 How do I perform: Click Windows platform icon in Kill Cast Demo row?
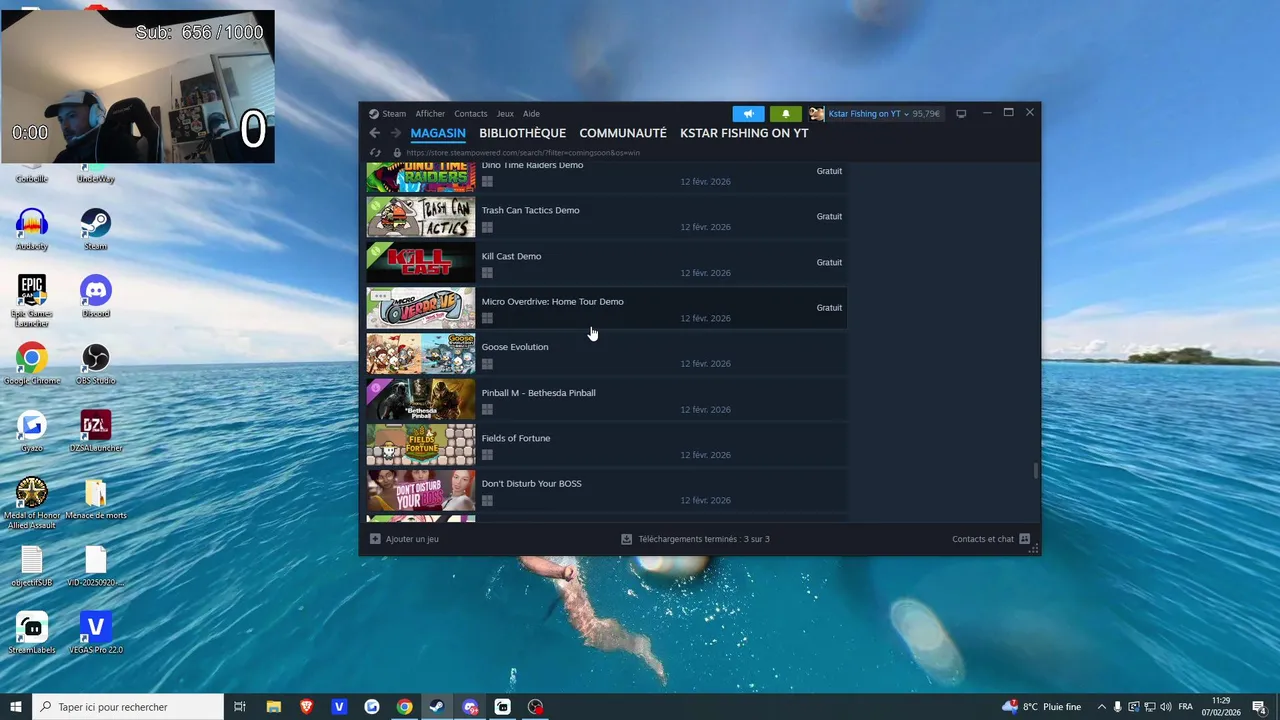(x=487, y=273)
